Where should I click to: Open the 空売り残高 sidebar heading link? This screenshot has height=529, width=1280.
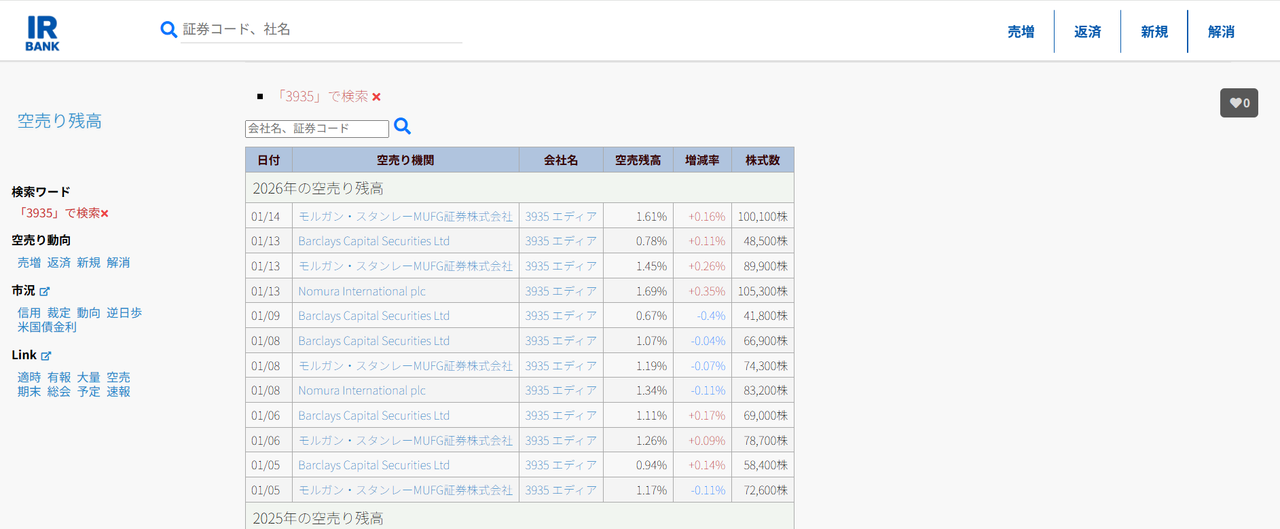coord(59,121)
